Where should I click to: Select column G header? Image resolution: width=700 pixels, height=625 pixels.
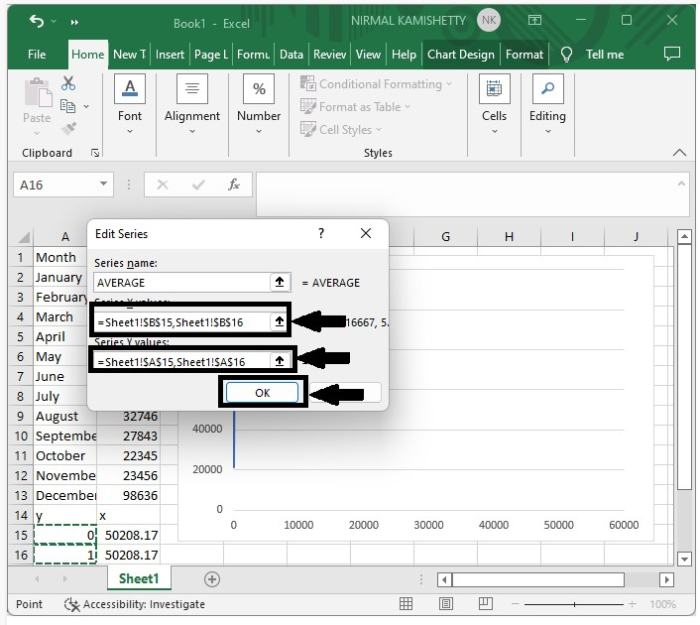pyautogui.click(x=446, y=237)
